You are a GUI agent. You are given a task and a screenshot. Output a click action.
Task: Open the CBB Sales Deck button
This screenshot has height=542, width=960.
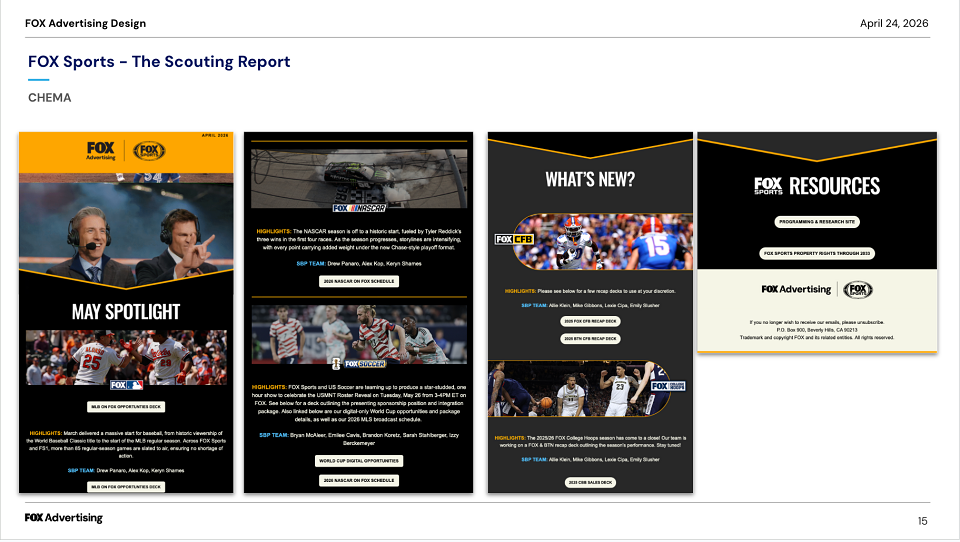pyautogui.click(x=590, y=483)
